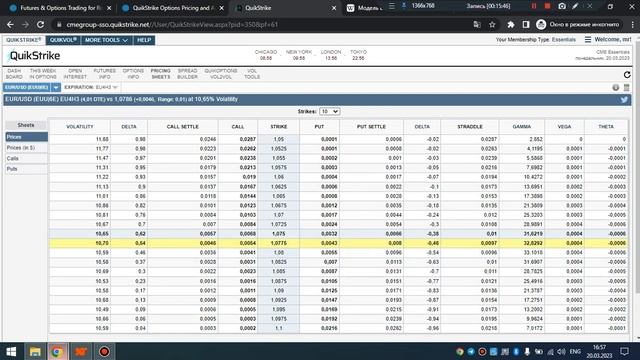Select the Prices sheet in sidebar
This screenshot has width=640, height=360.
coord(27,137)
